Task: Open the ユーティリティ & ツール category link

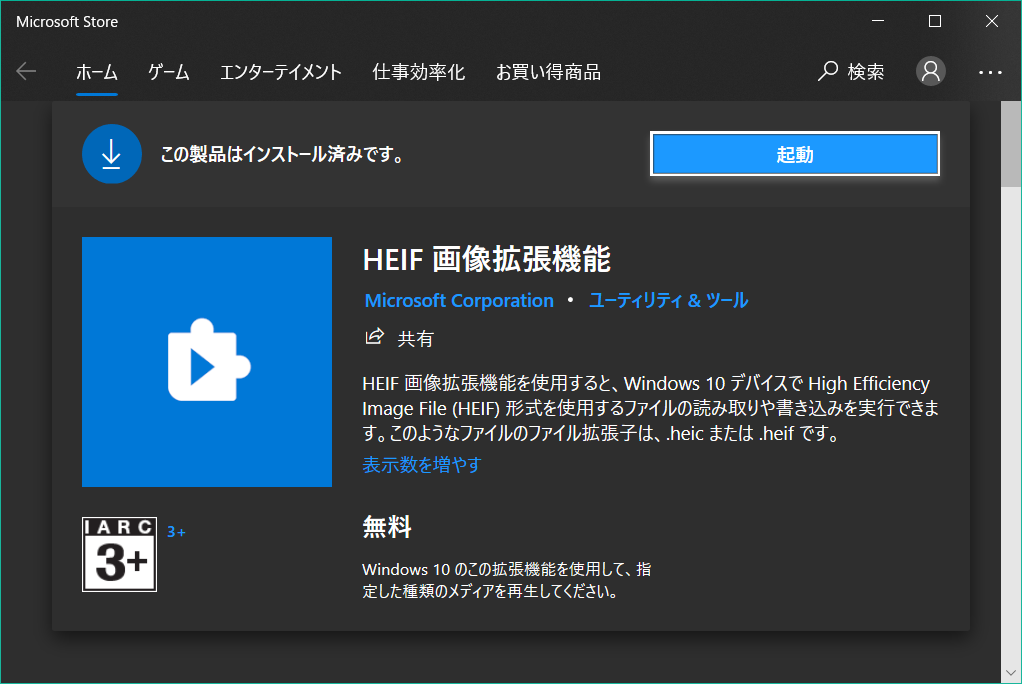Action: pos(668,301)
